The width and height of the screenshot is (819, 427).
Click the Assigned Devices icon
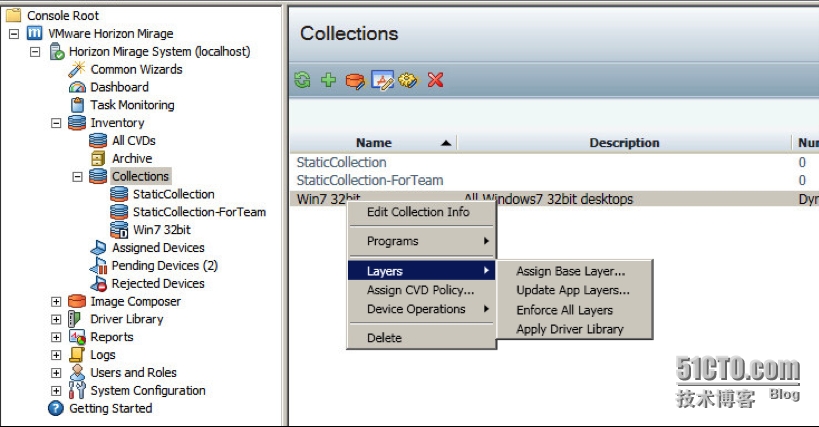tap(98, 247)
